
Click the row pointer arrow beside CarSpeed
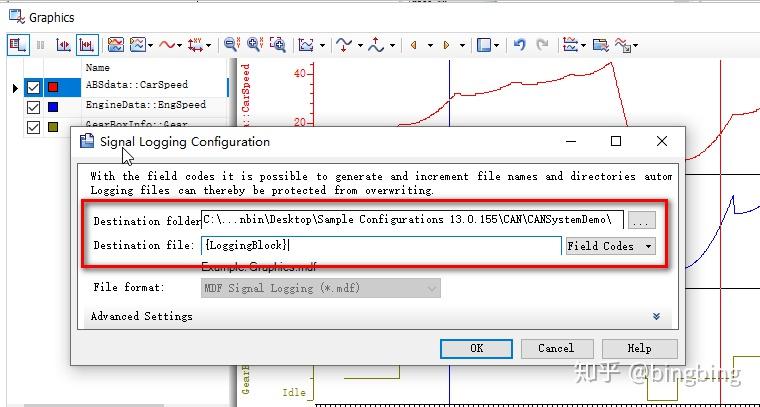pos(15,88)
